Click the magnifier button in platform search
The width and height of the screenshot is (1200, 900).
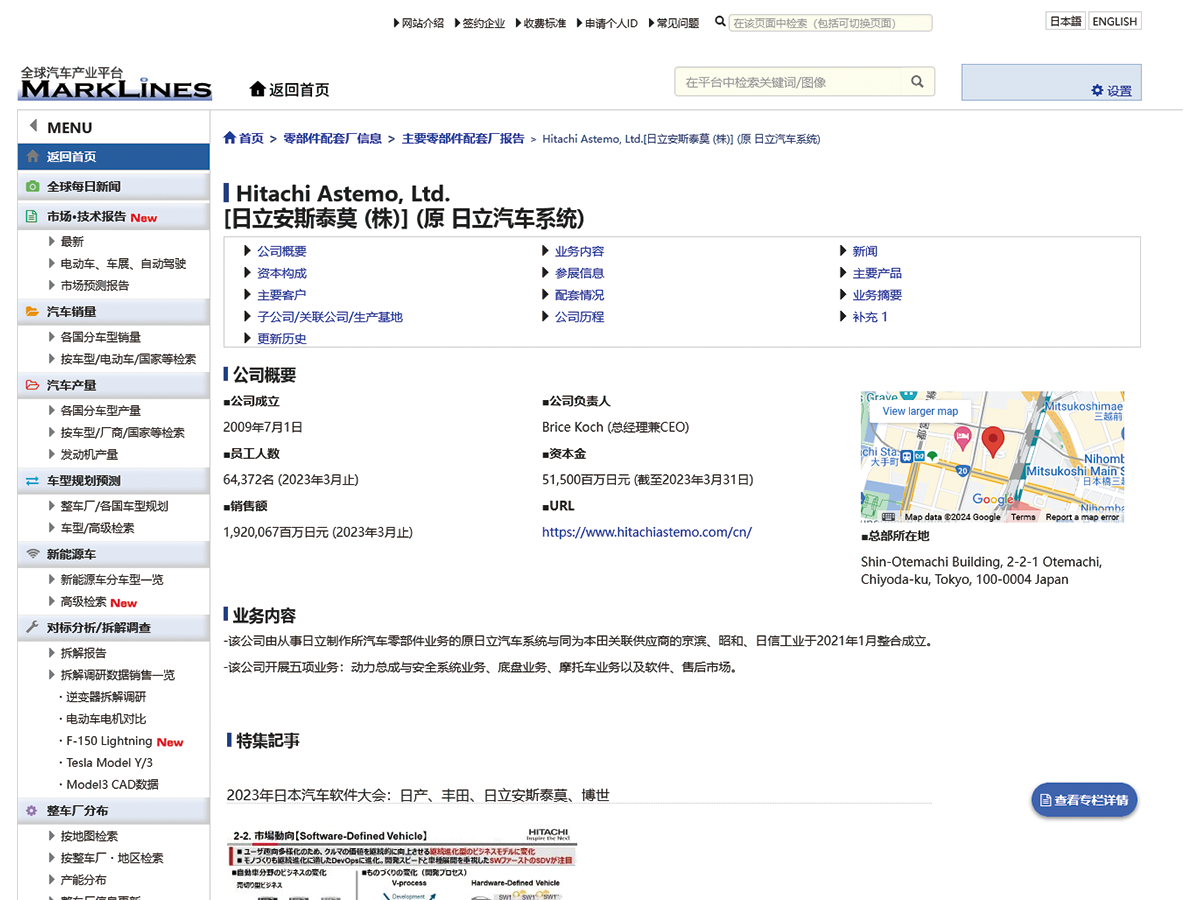pos(917,82)
